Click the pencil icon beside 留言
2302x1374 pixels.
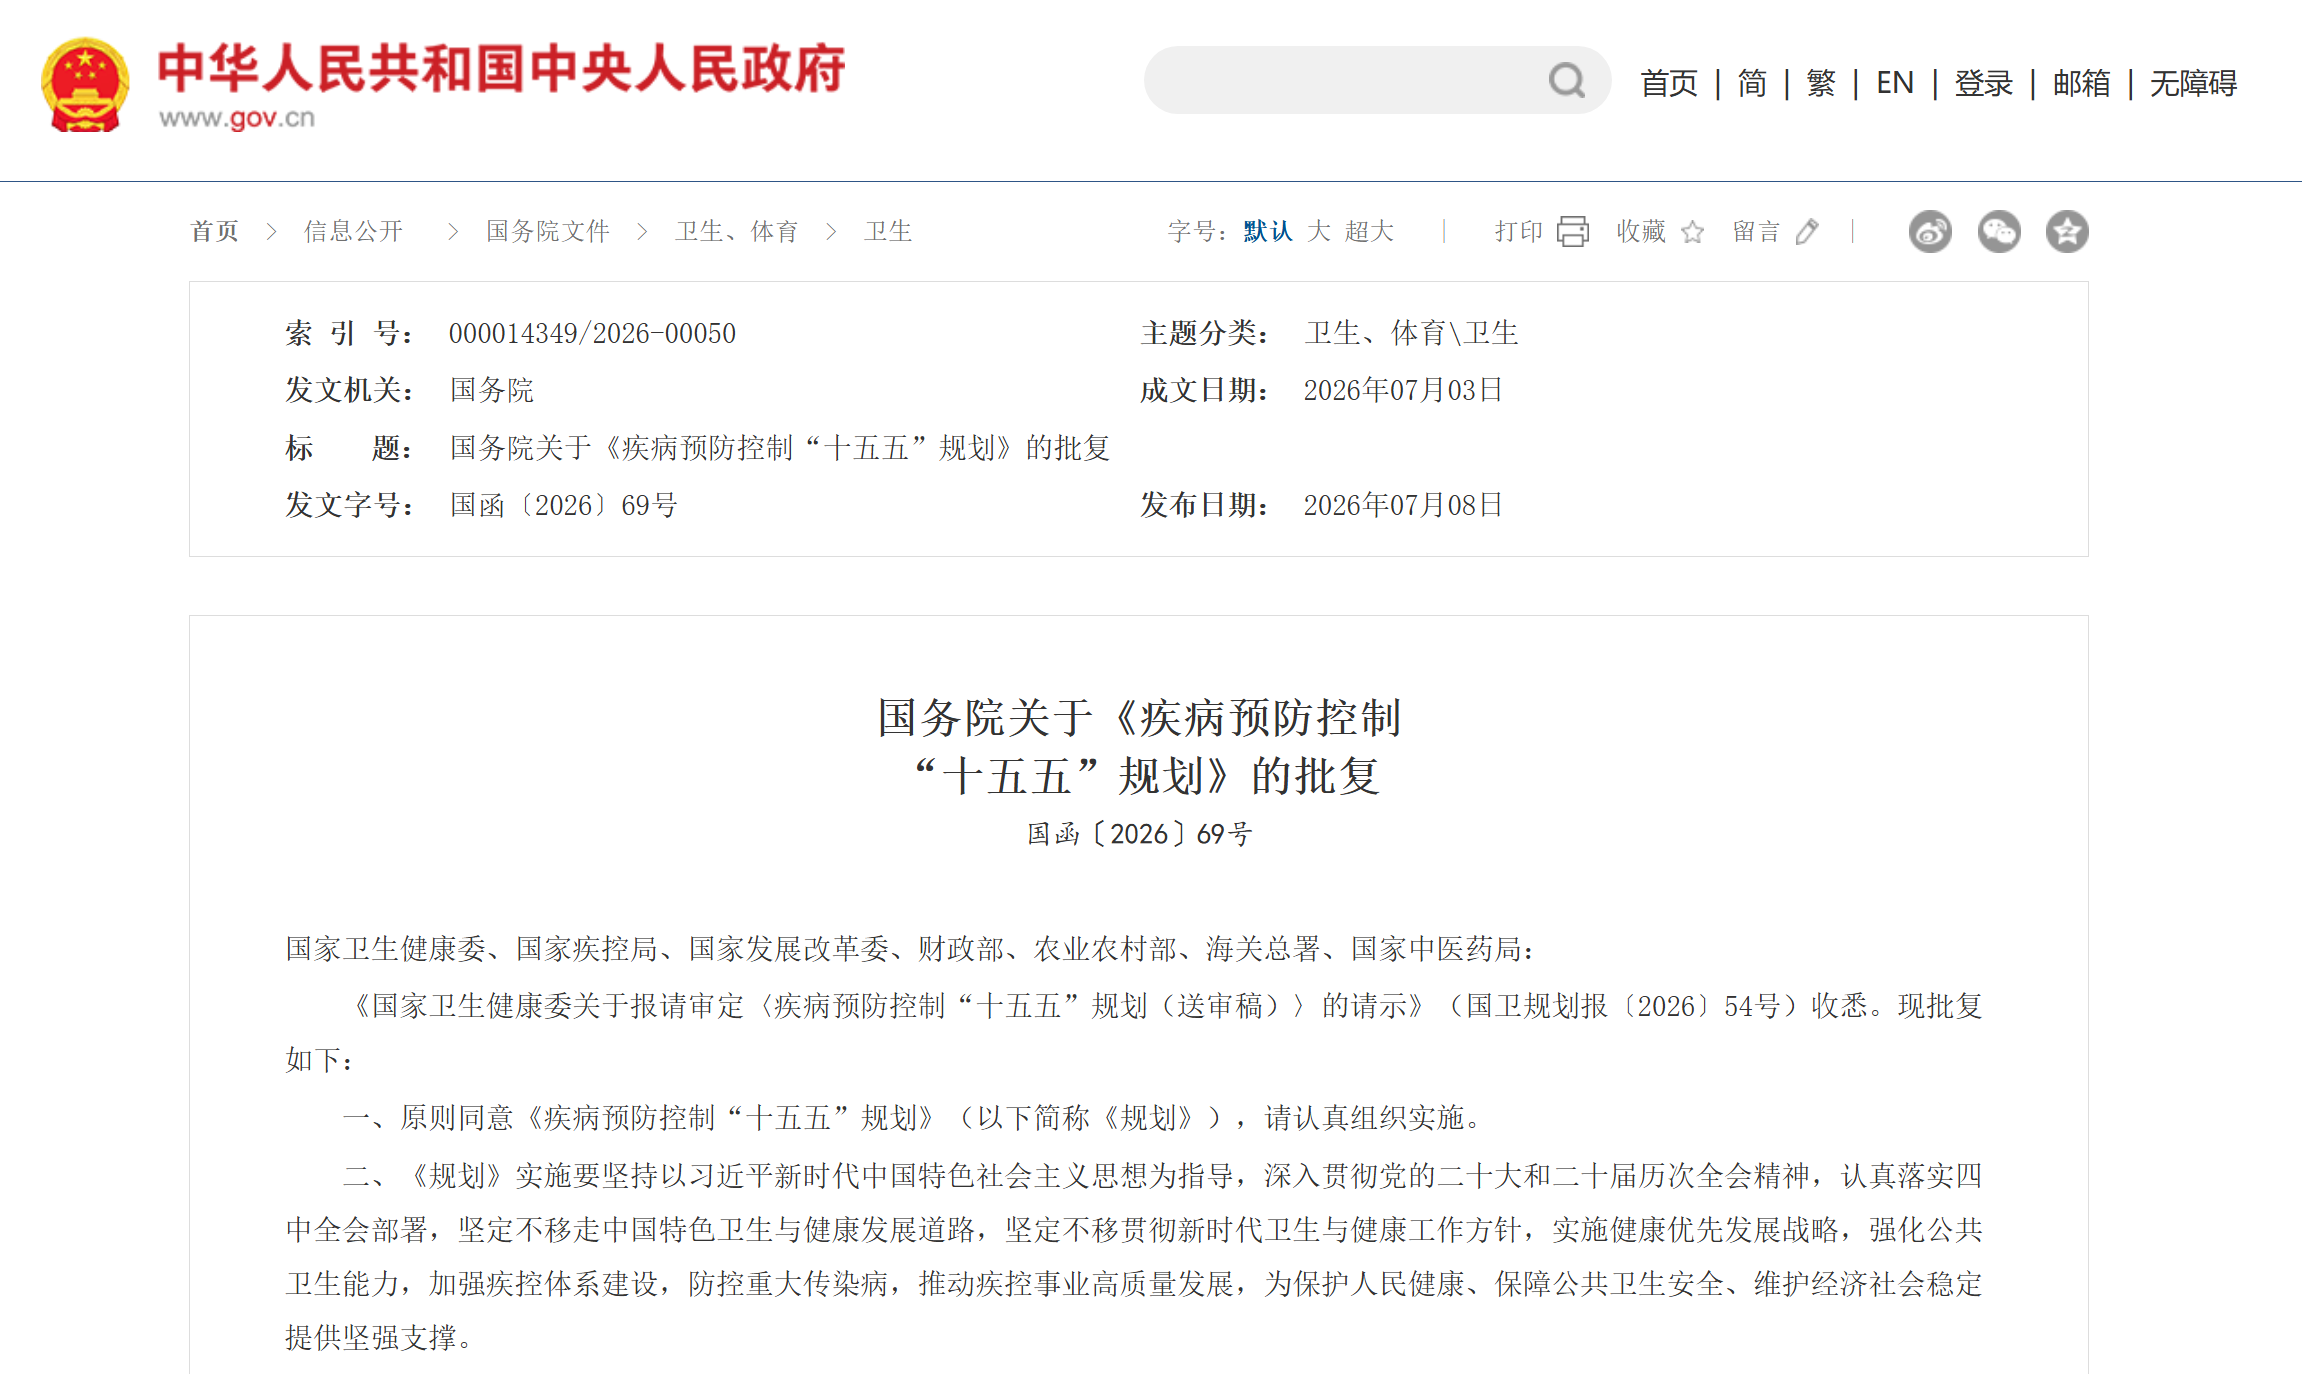point(1807,232)
